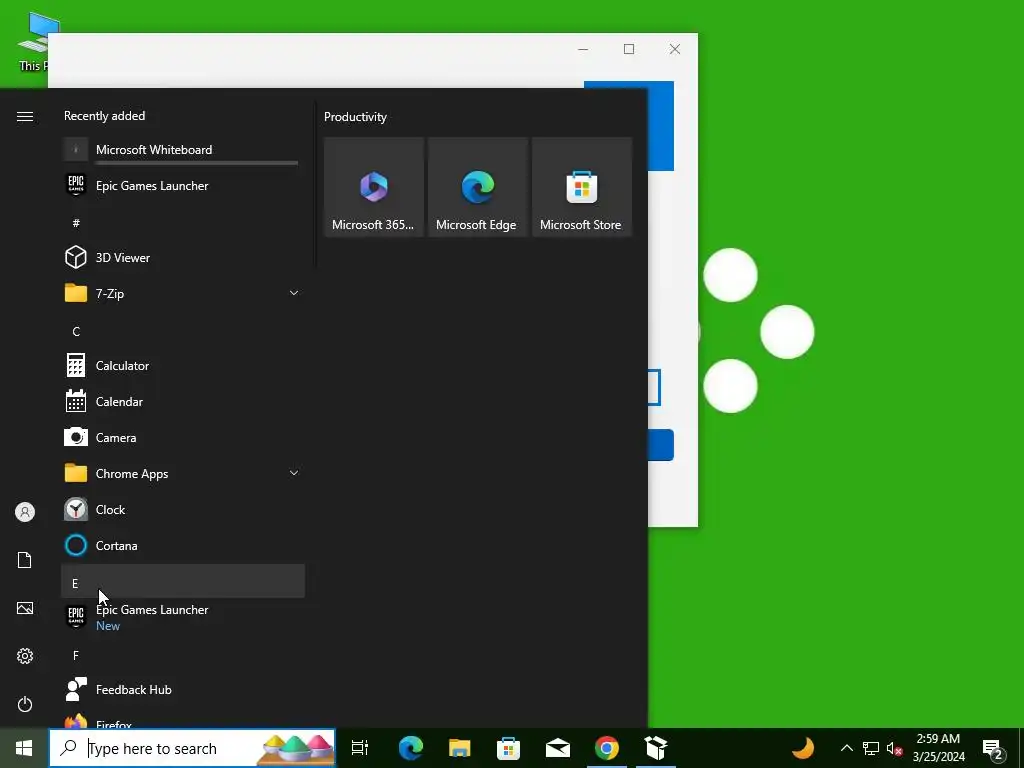Screen dimensions: 1024x768
Task: Open This PC desktop icon
Action: click(x=33, y=40)
